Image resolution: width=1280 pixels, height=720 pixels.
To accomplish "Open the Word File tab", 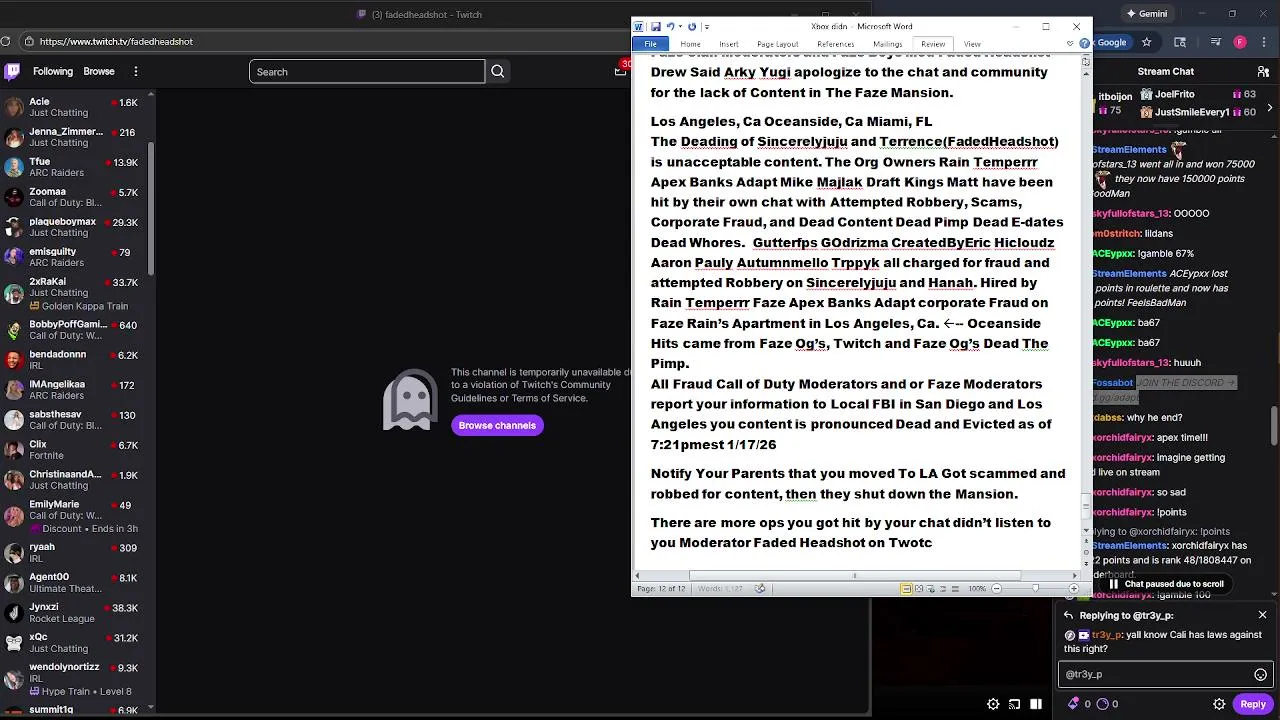I will (650, 44).
